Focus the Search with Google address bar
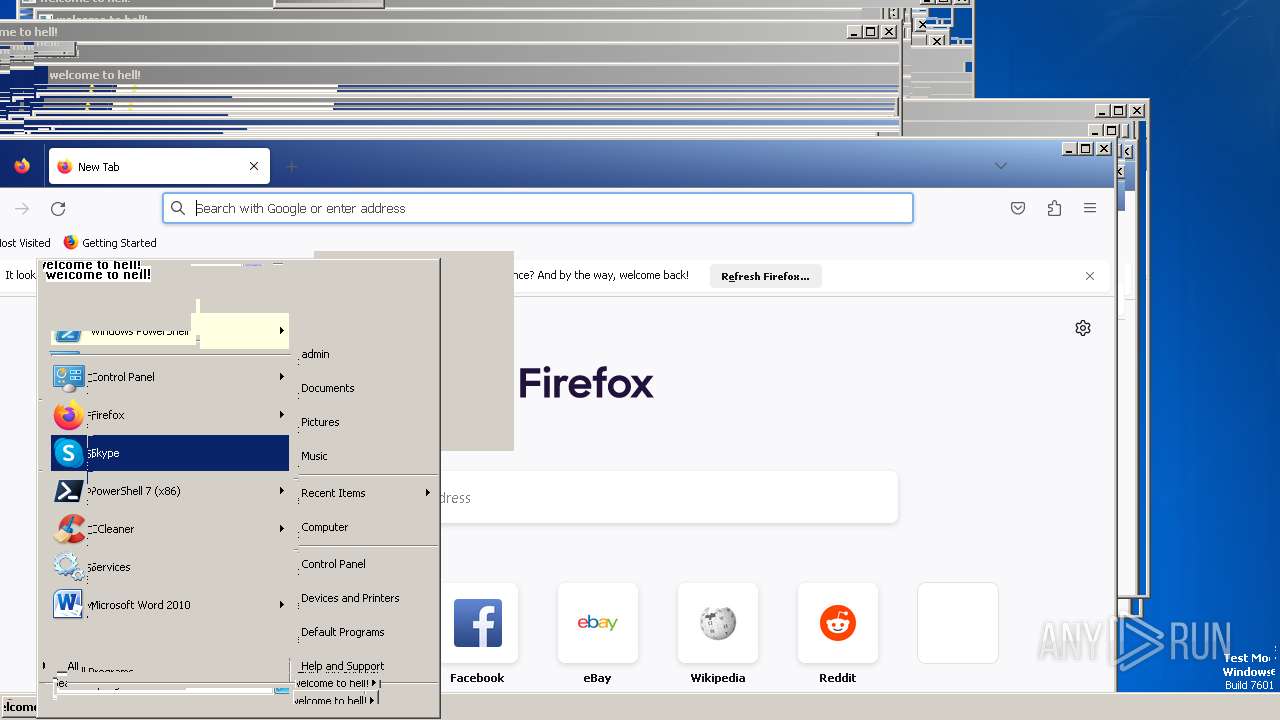The image size is (1280, 720). pyautogui.click(x=538, y=208)
